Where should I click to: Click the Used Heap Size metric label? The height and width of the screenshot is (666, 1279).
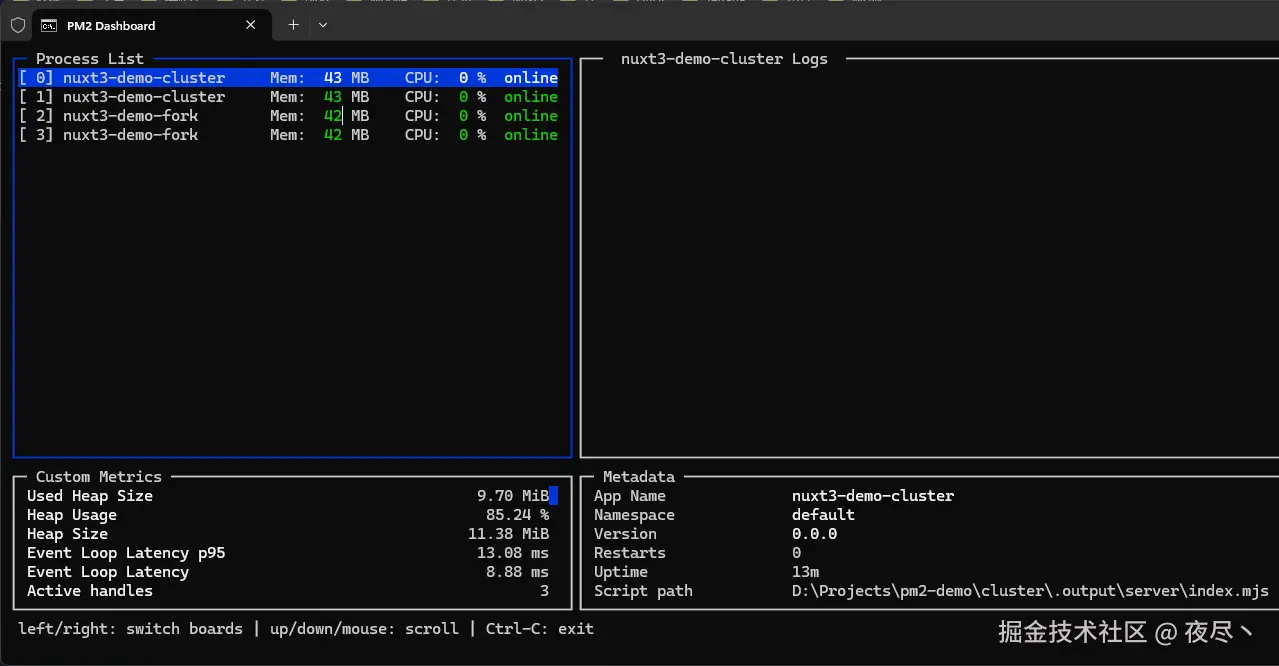pos(90,496)
